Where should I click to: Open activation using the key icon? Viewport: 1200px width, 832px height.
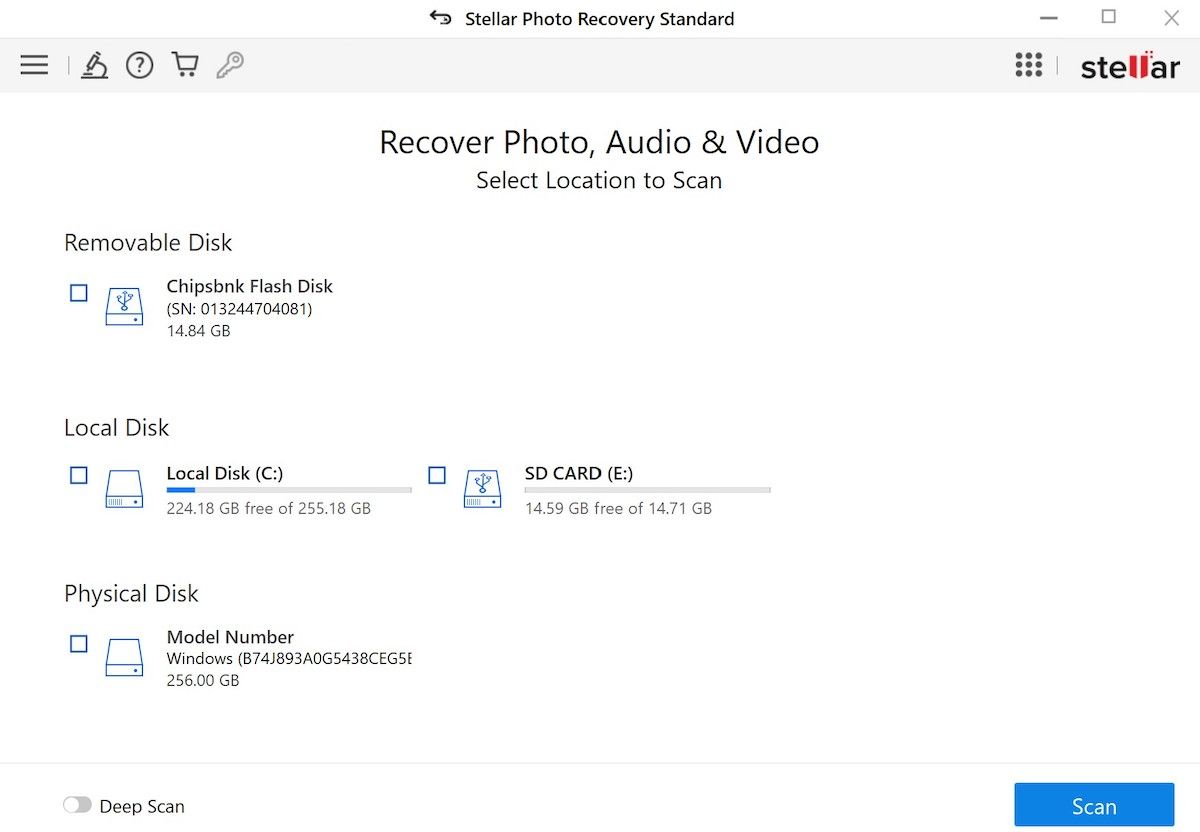tap(229, 64)
